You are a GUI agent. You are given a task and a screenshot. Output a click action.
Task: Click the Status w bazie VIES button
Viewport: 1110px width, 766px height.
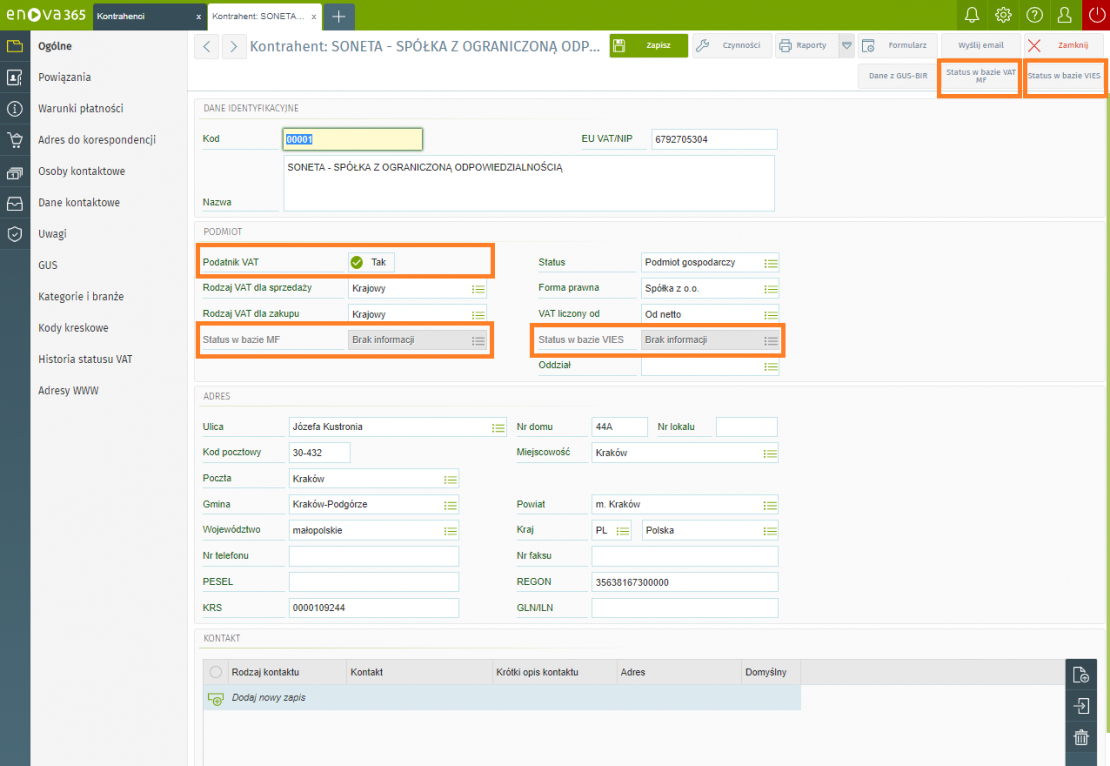[1065, 76]
